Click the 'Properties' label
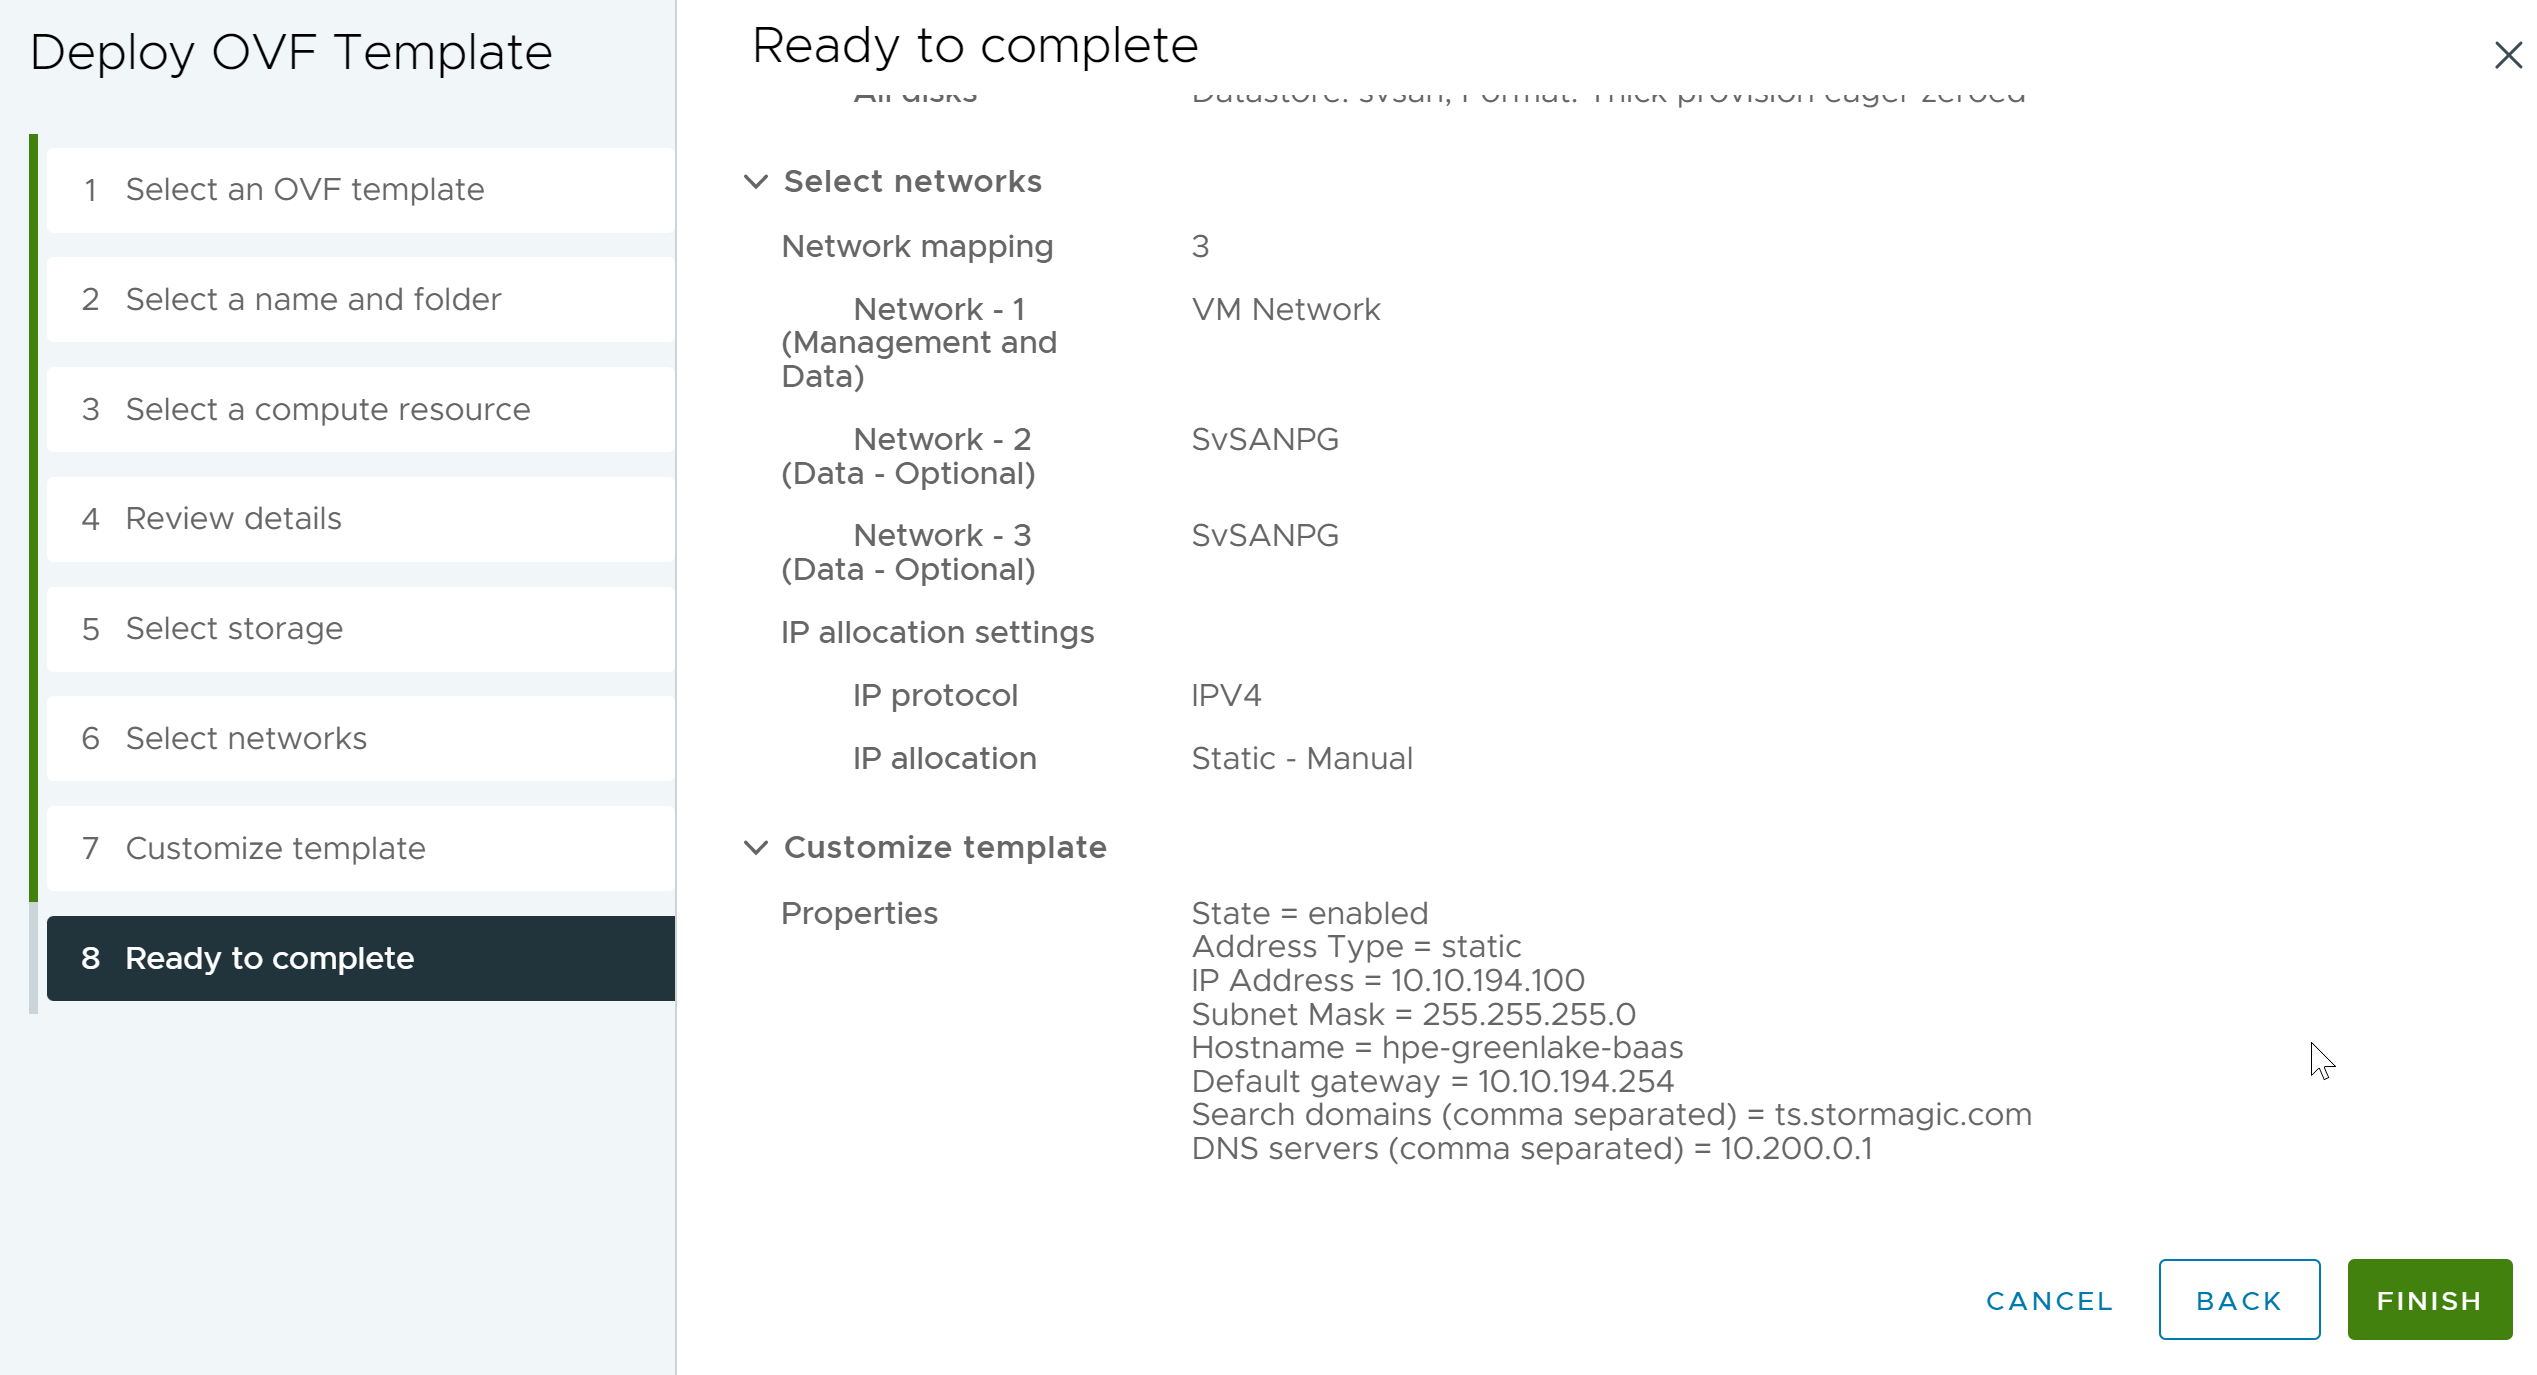This screenshot has height=1375, width=2537. click(859, 914)
